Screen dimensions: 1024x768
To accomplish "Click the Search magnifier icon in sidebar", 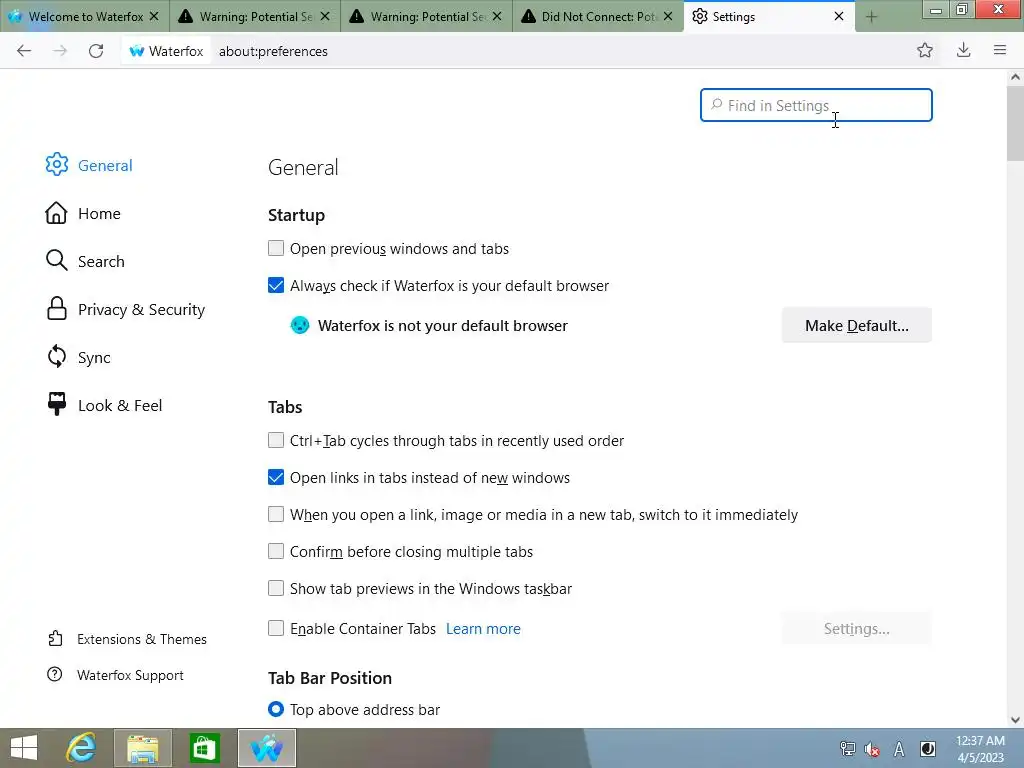I will 56,261.
